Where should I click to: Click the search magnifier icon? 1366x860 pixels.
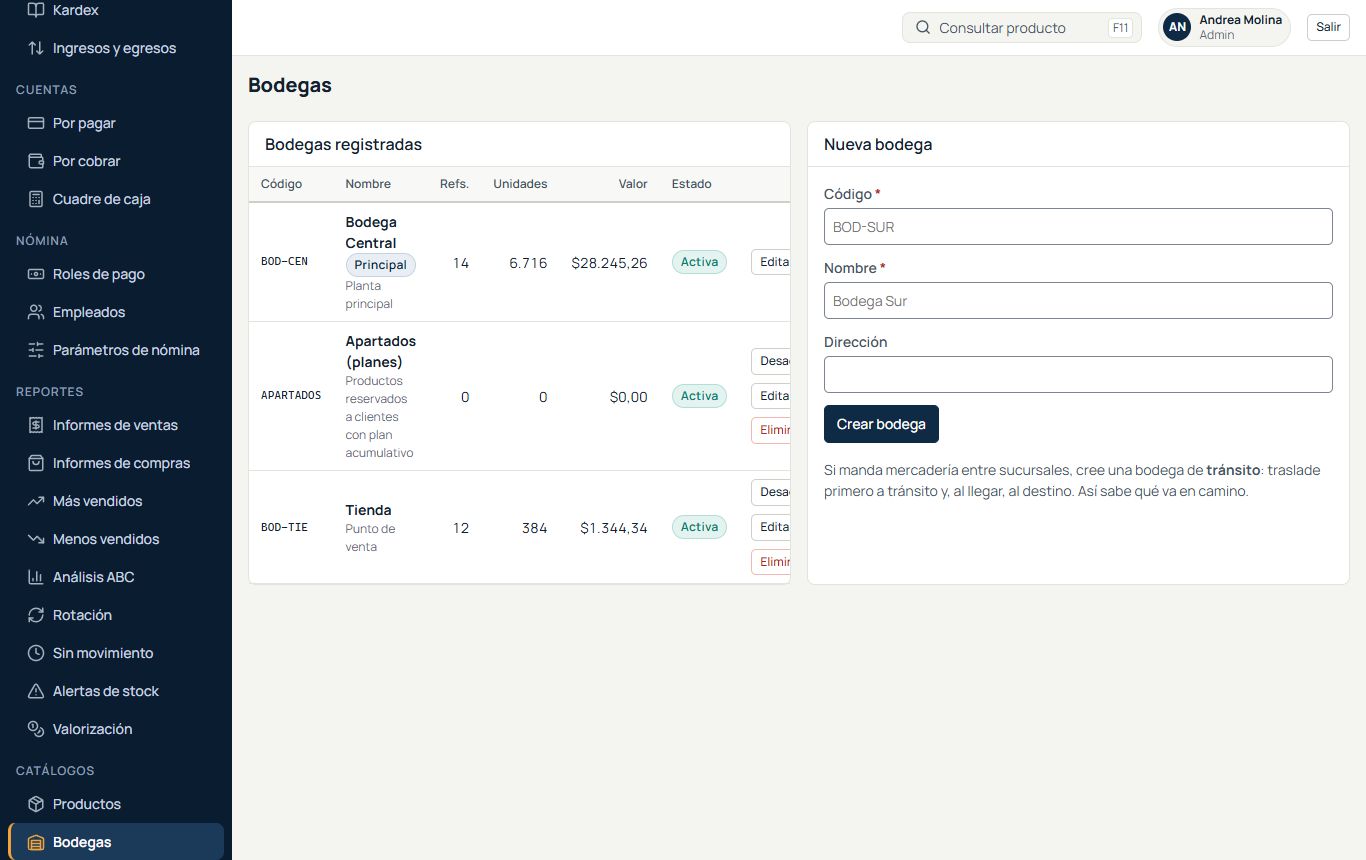(x=923, y=28)
